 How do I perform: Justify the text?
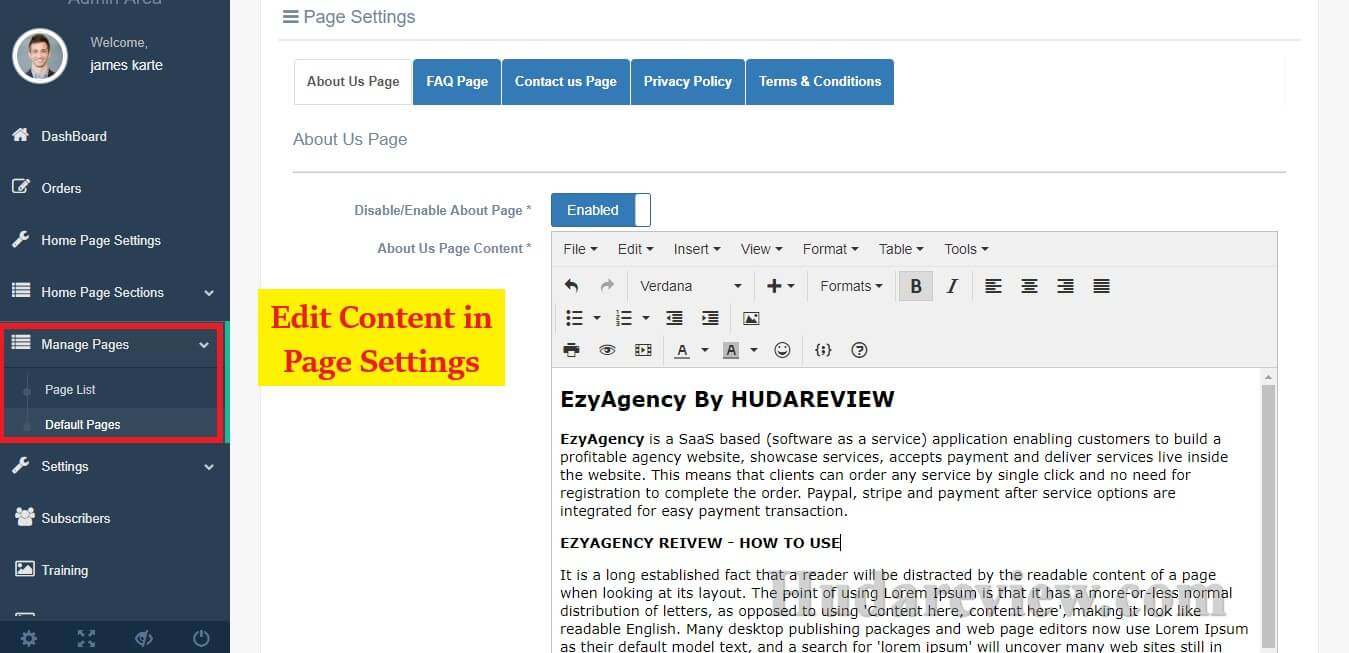pyautogui.click(x=1101, y=286)
